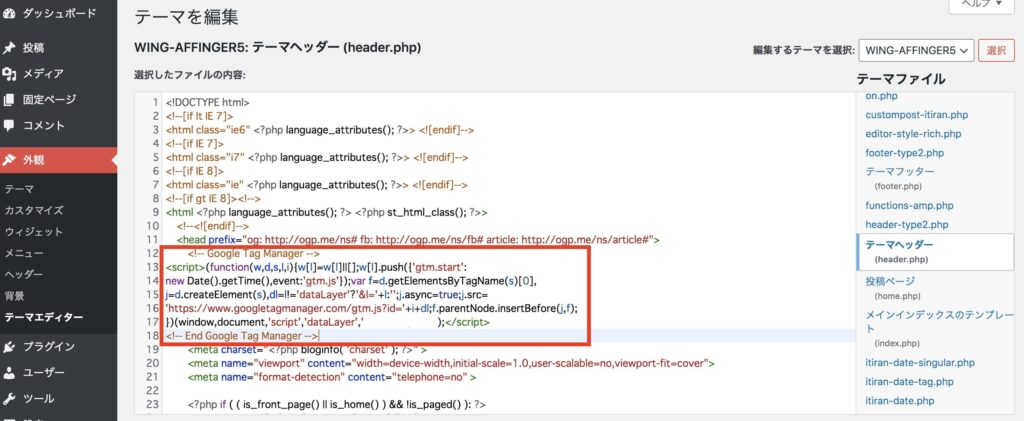Click the Plugins (プラグイン) plug icon

coord(9,347)
